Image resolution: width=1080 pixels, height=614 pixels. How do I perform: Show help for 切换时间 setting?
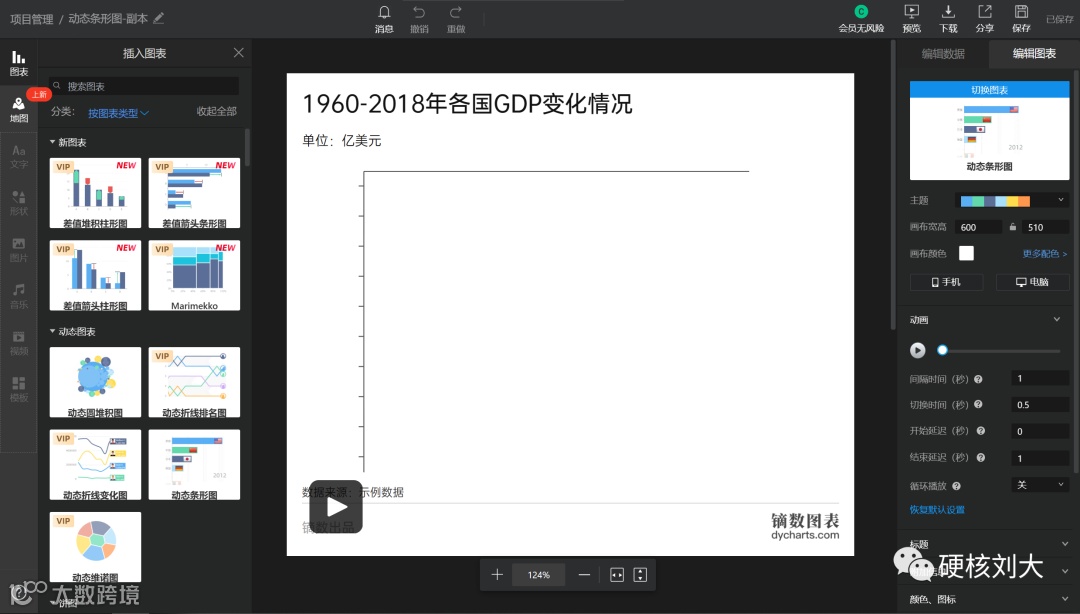click(x=978, y=405)
